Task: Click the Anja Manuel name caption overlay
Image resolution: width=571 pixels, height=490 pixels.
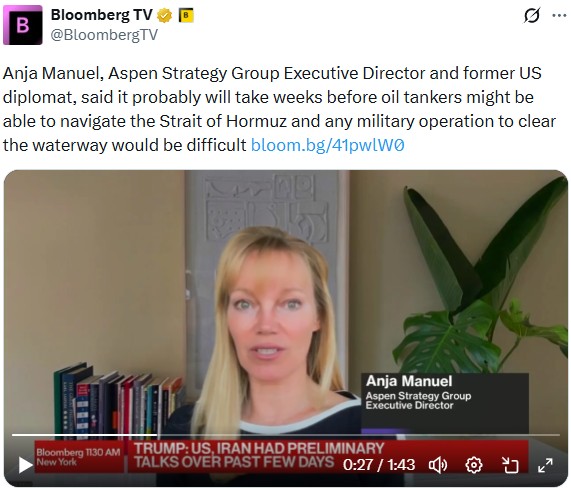Action: [x=409, y=381]
